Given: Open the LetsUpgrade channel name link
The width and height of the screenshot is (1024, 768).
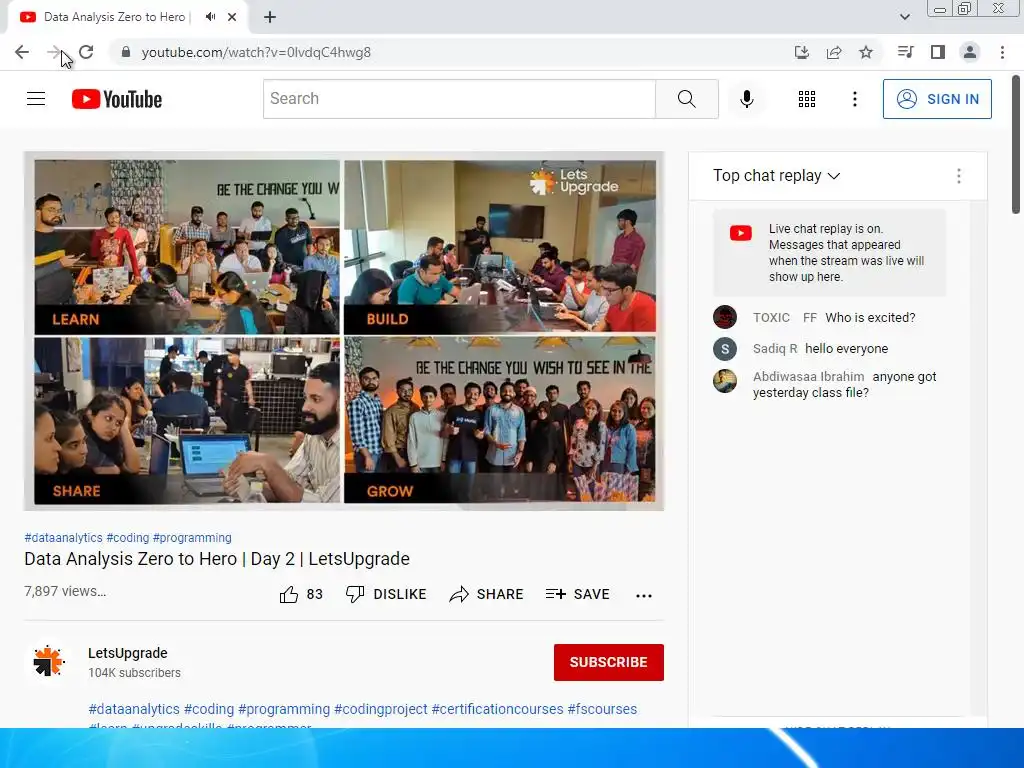Looking at the screenshot, I should coord(128,653).
